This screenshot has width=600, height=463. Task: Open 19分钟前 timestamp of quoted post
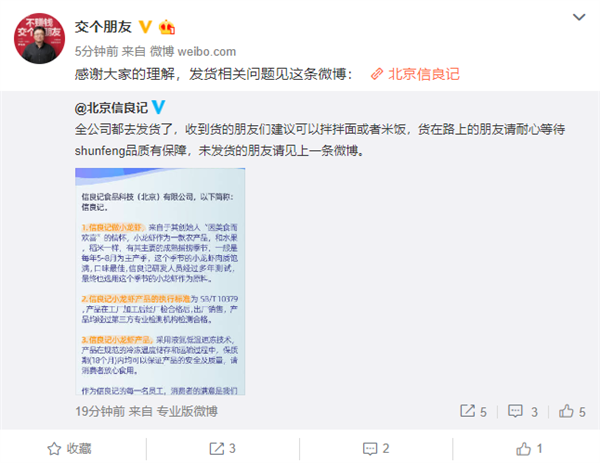coord(100,411)
